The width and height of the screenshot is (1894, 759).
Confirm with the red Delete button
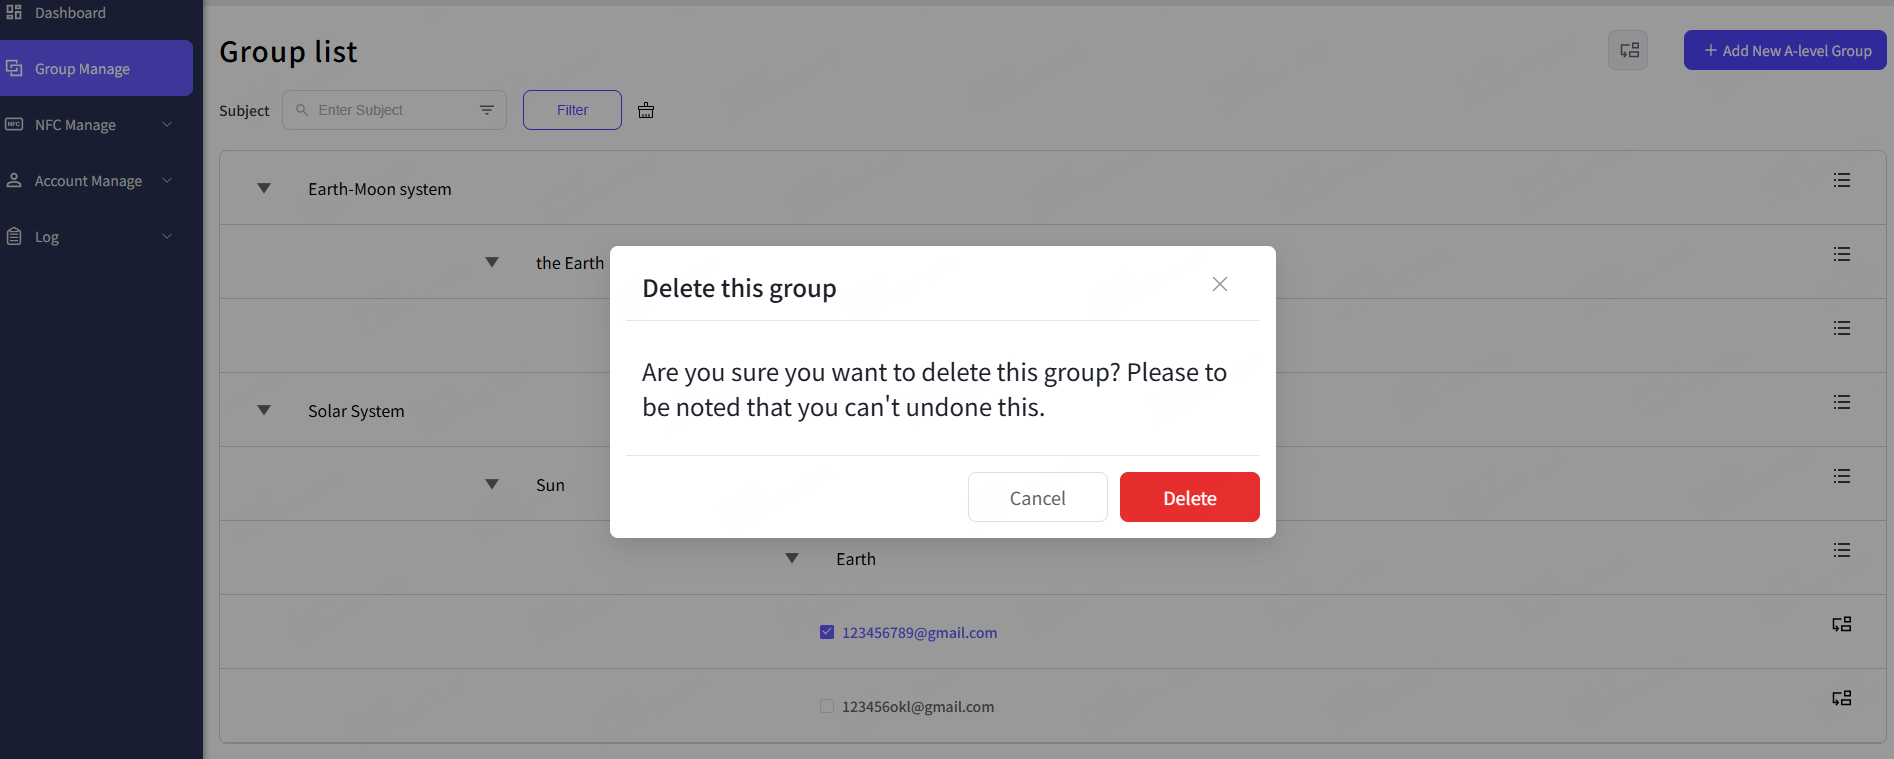(x=1189, y=497)
